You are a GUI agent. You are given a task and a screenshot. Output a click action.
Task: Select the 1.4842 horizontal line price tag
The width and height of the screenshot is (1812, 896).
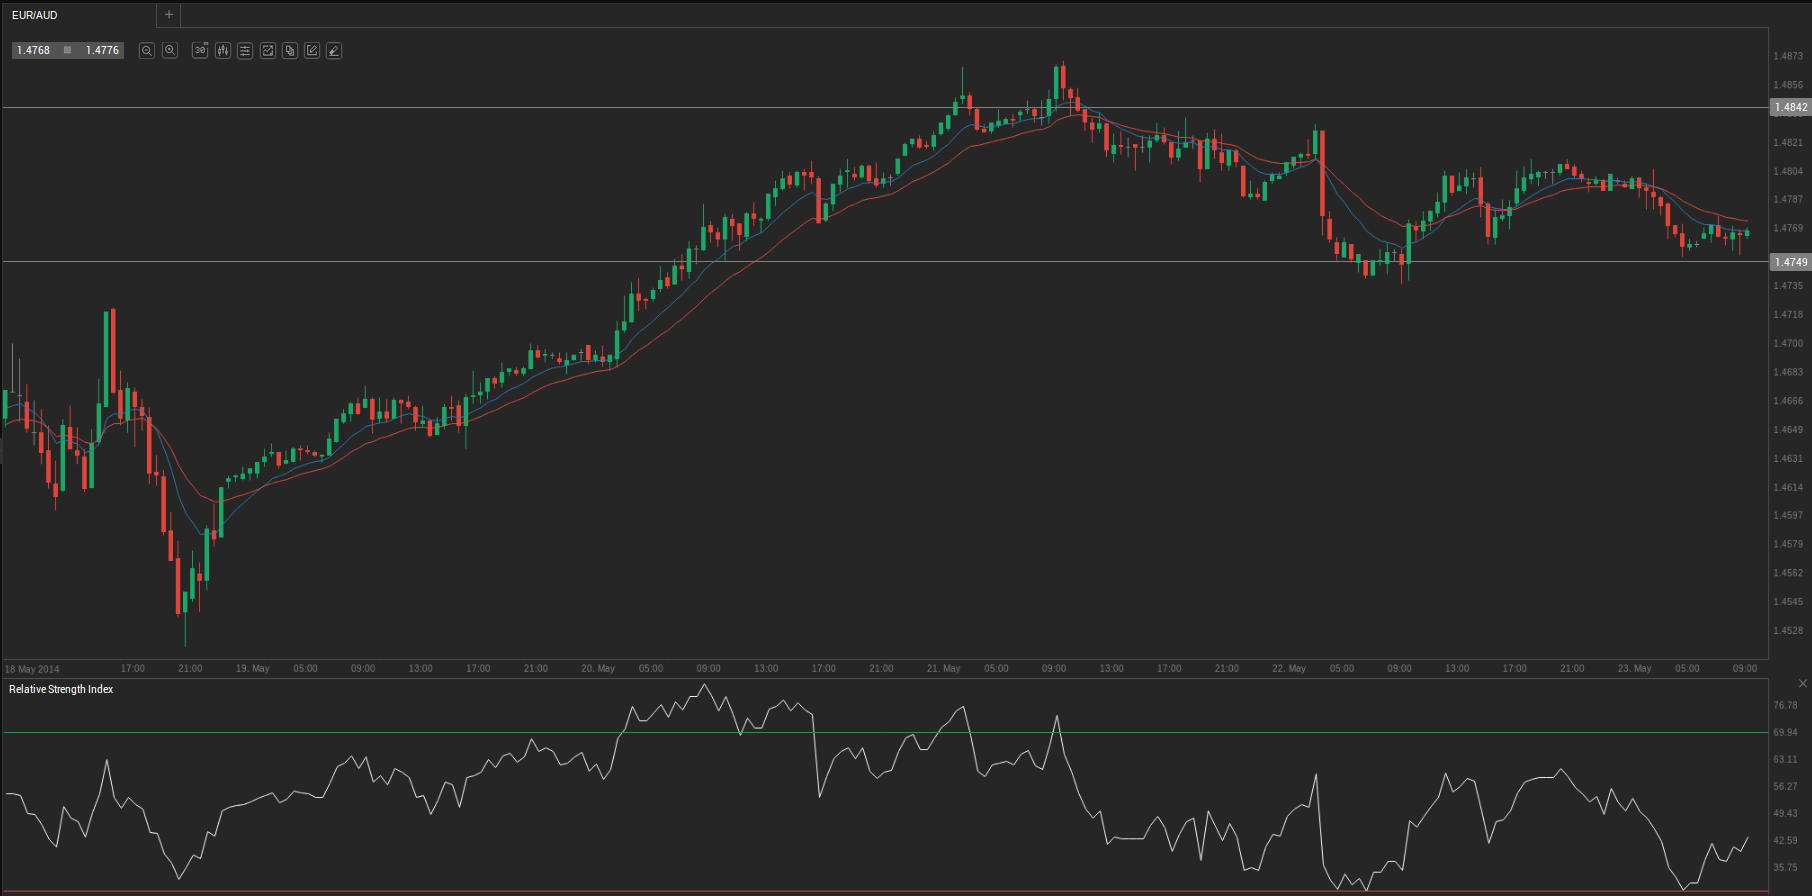[x=1790, y=107]
